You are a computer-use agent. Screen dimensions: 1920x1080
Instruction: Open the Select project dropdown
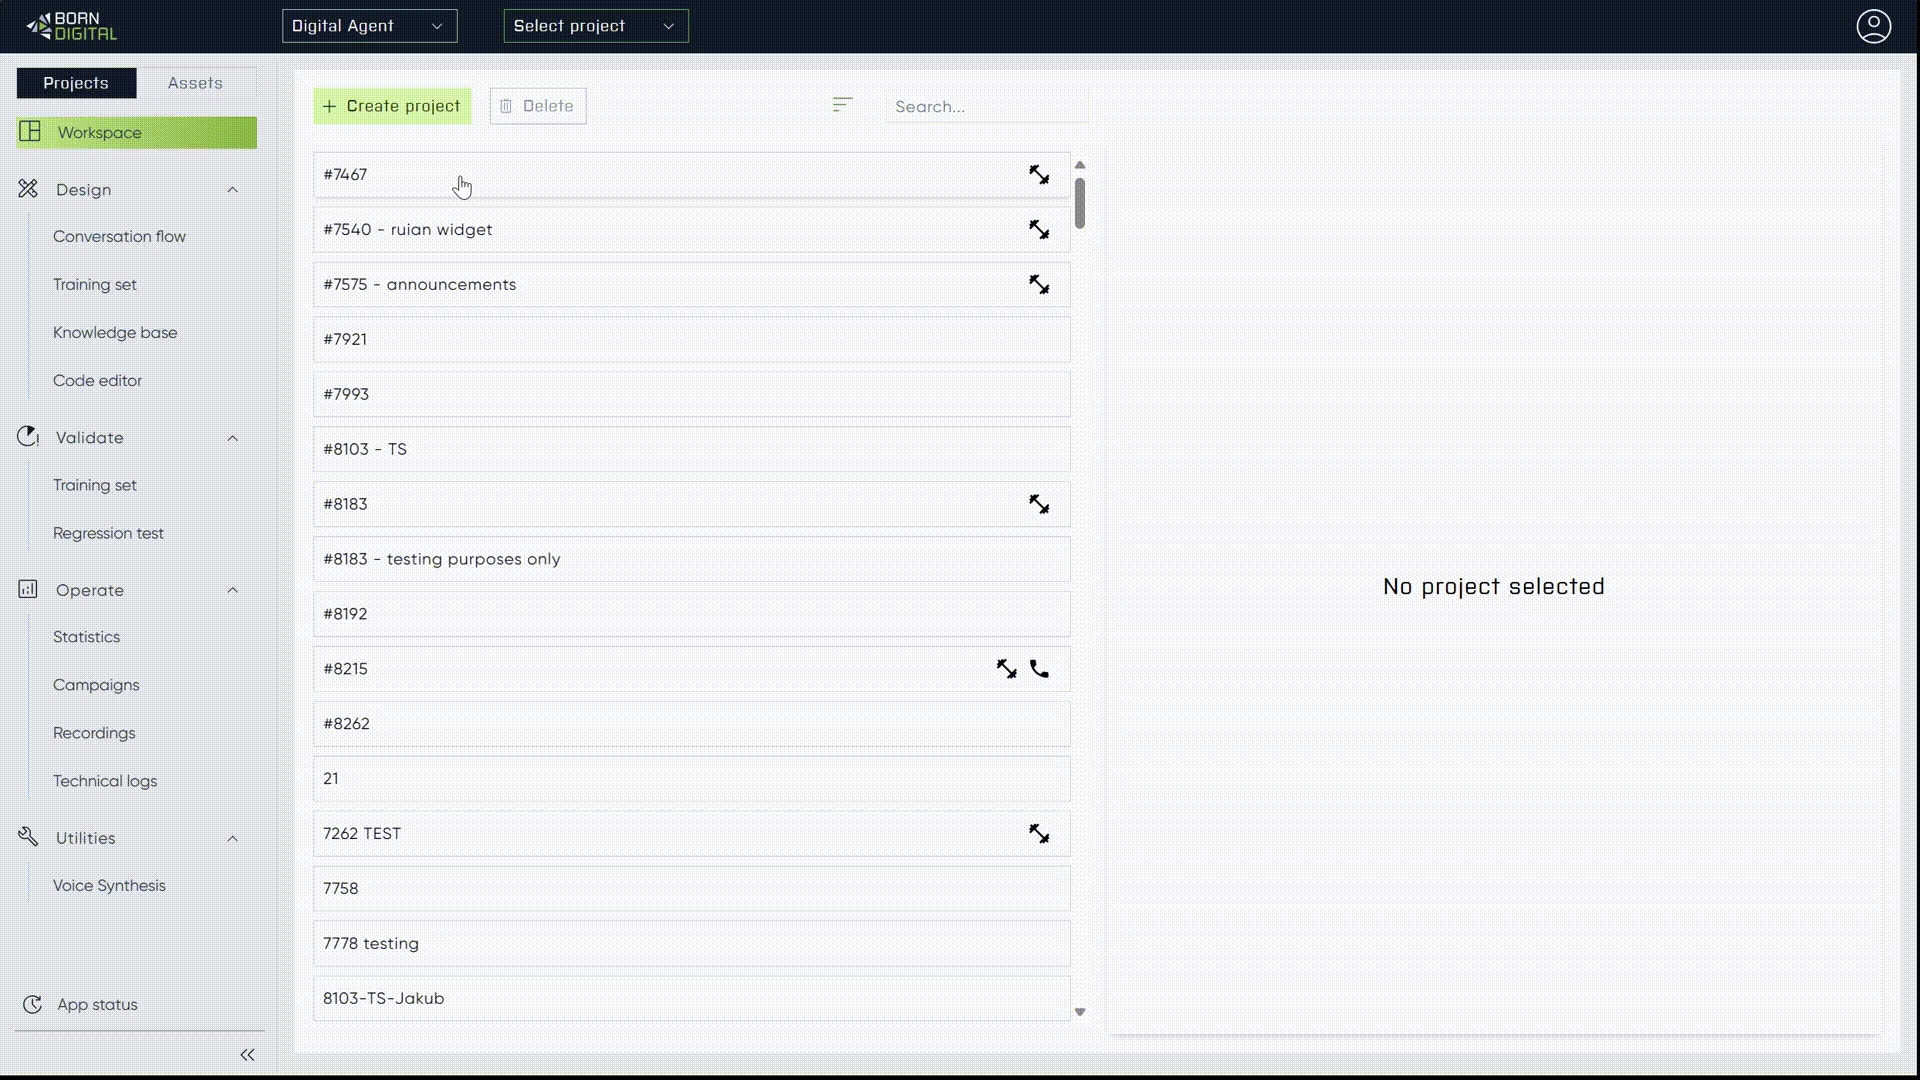(x=595, y=26)
